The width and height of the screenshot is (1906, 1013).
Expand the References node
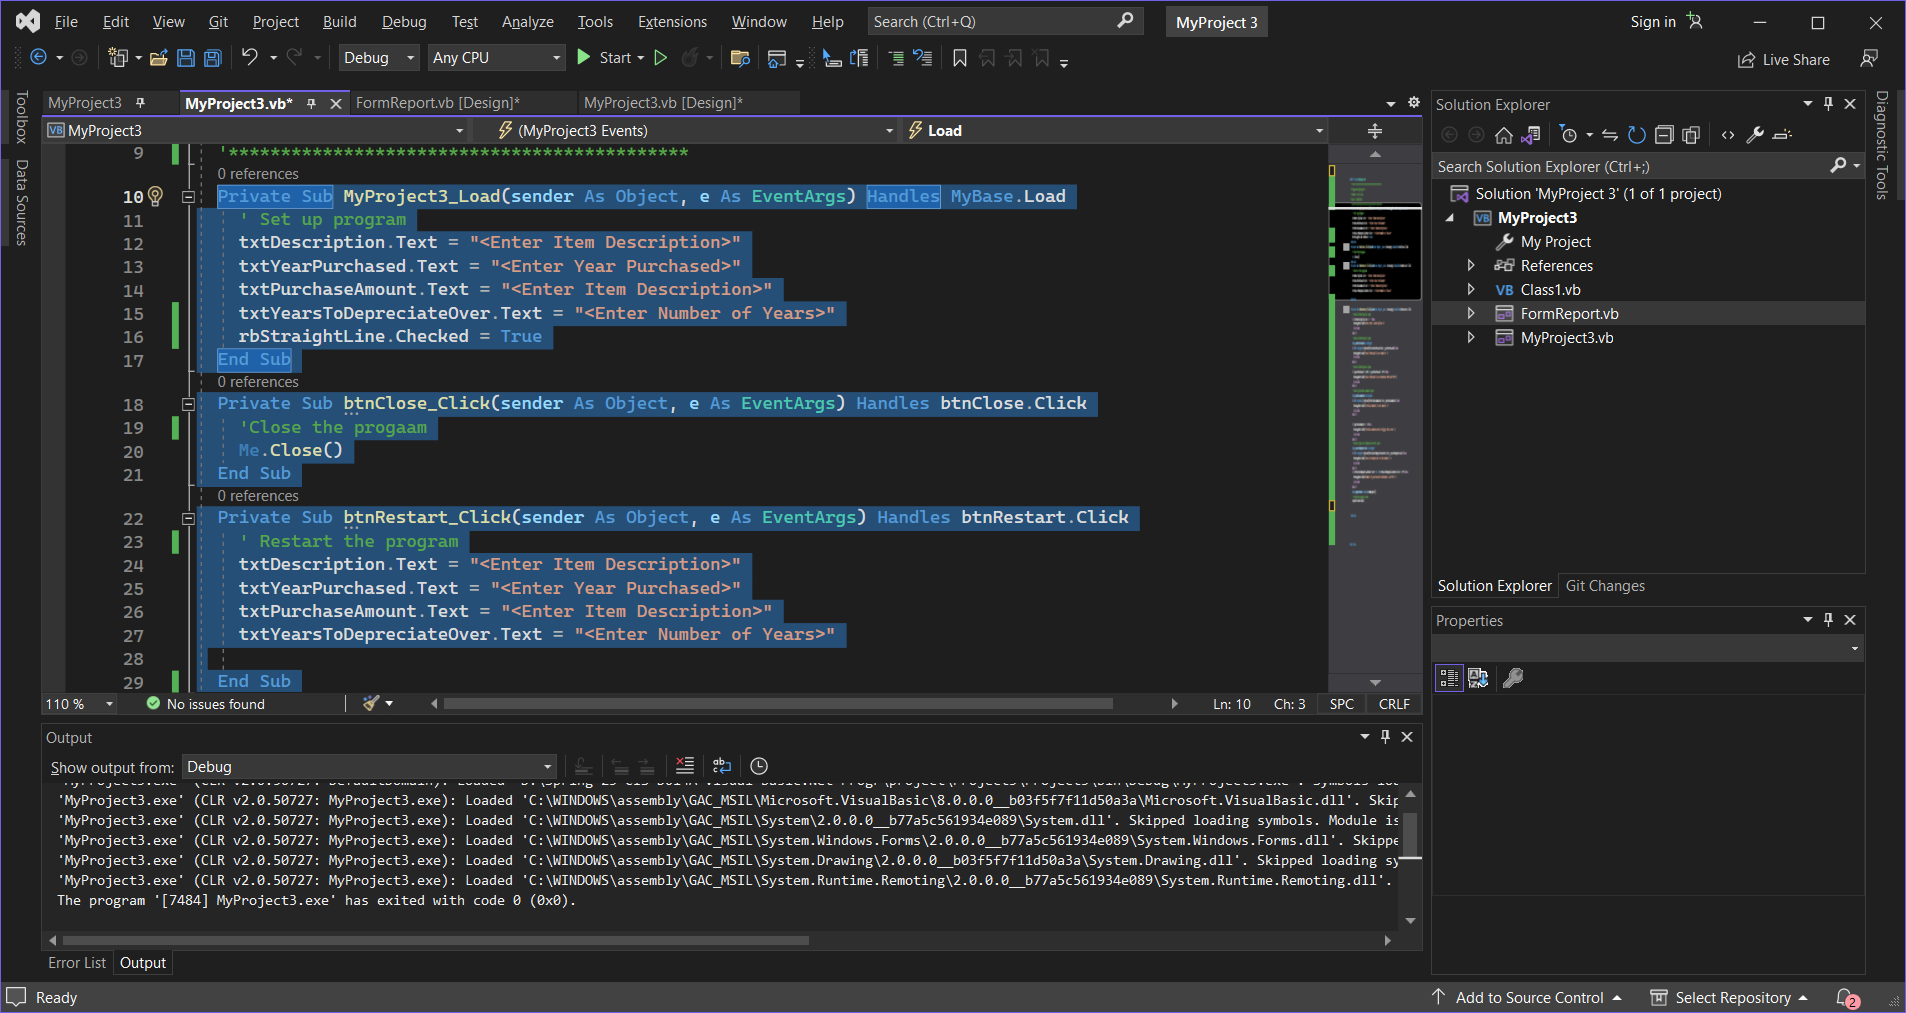1471,266
